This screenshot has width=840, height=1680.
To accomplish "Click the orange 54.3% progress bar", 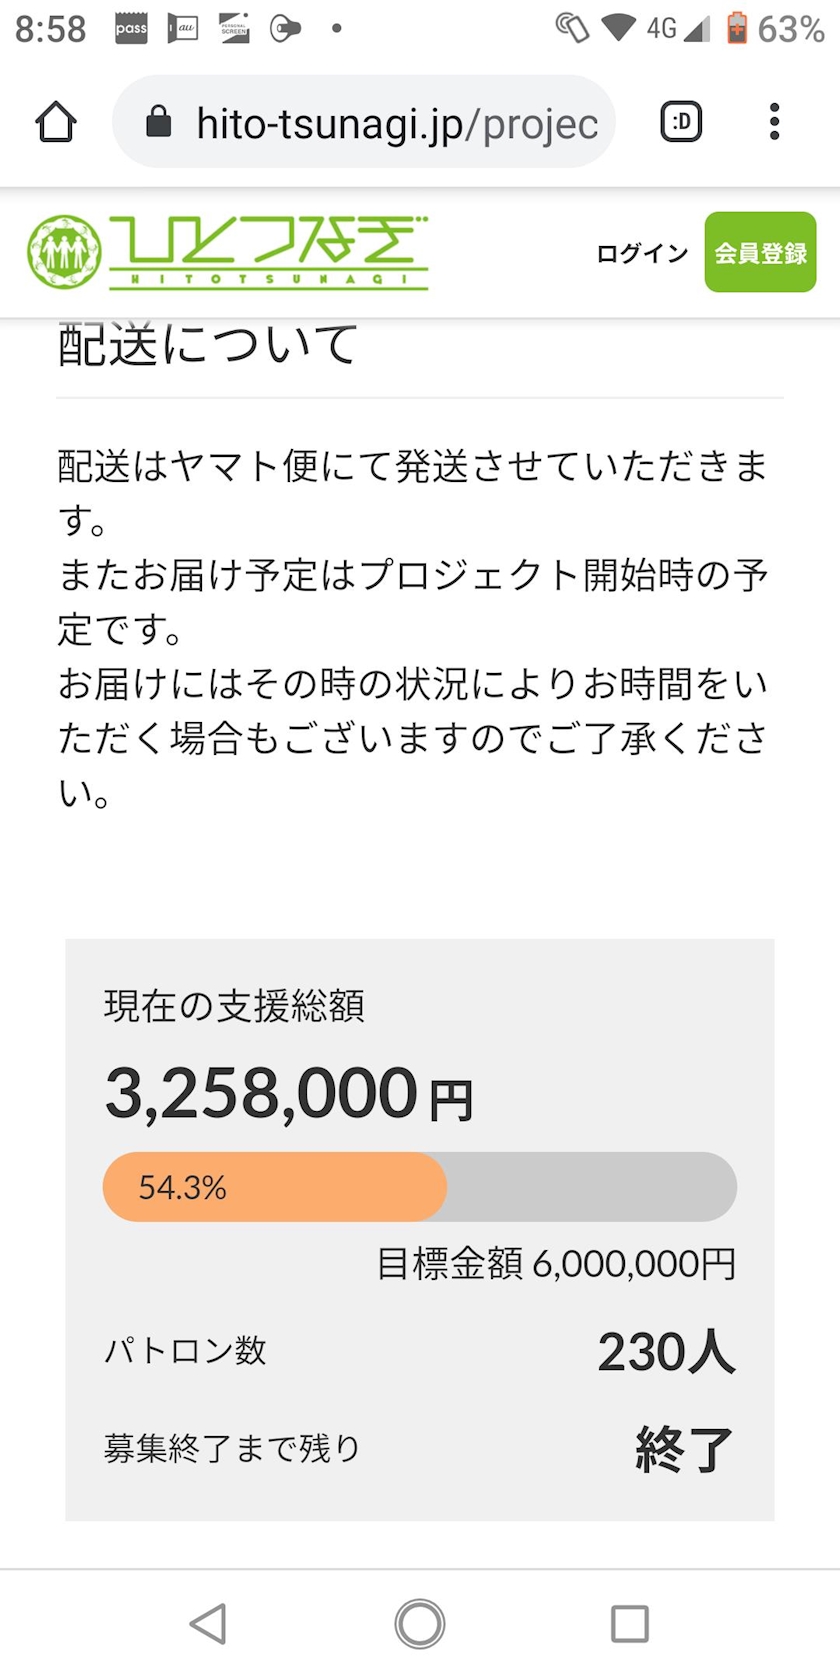I will (x=275, y=1187).
